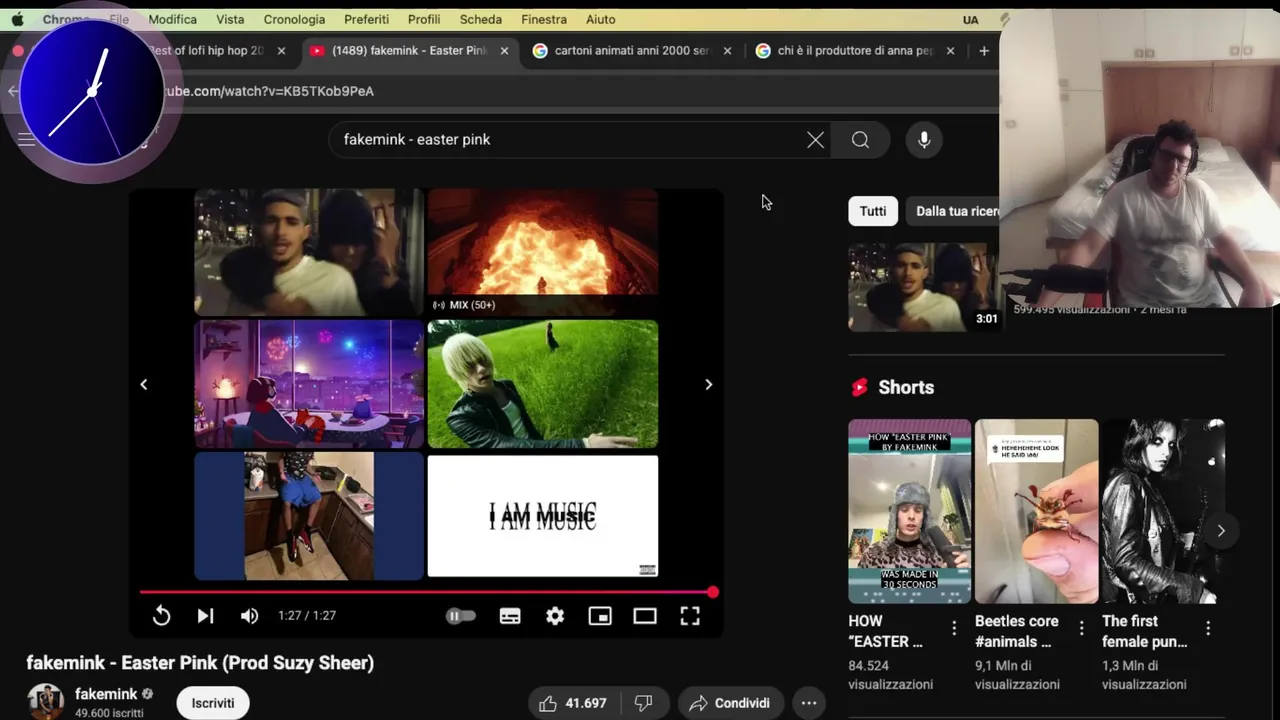Viewport: 1280px width, 720px height.
Task: Click the video title Easter Pink text
Action: click(200, 662)
